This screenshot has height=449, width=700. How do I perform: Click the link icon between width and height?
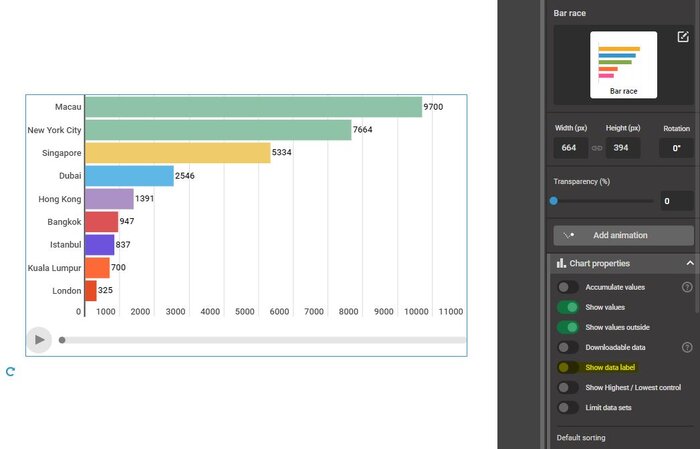[x=597, y=148]
